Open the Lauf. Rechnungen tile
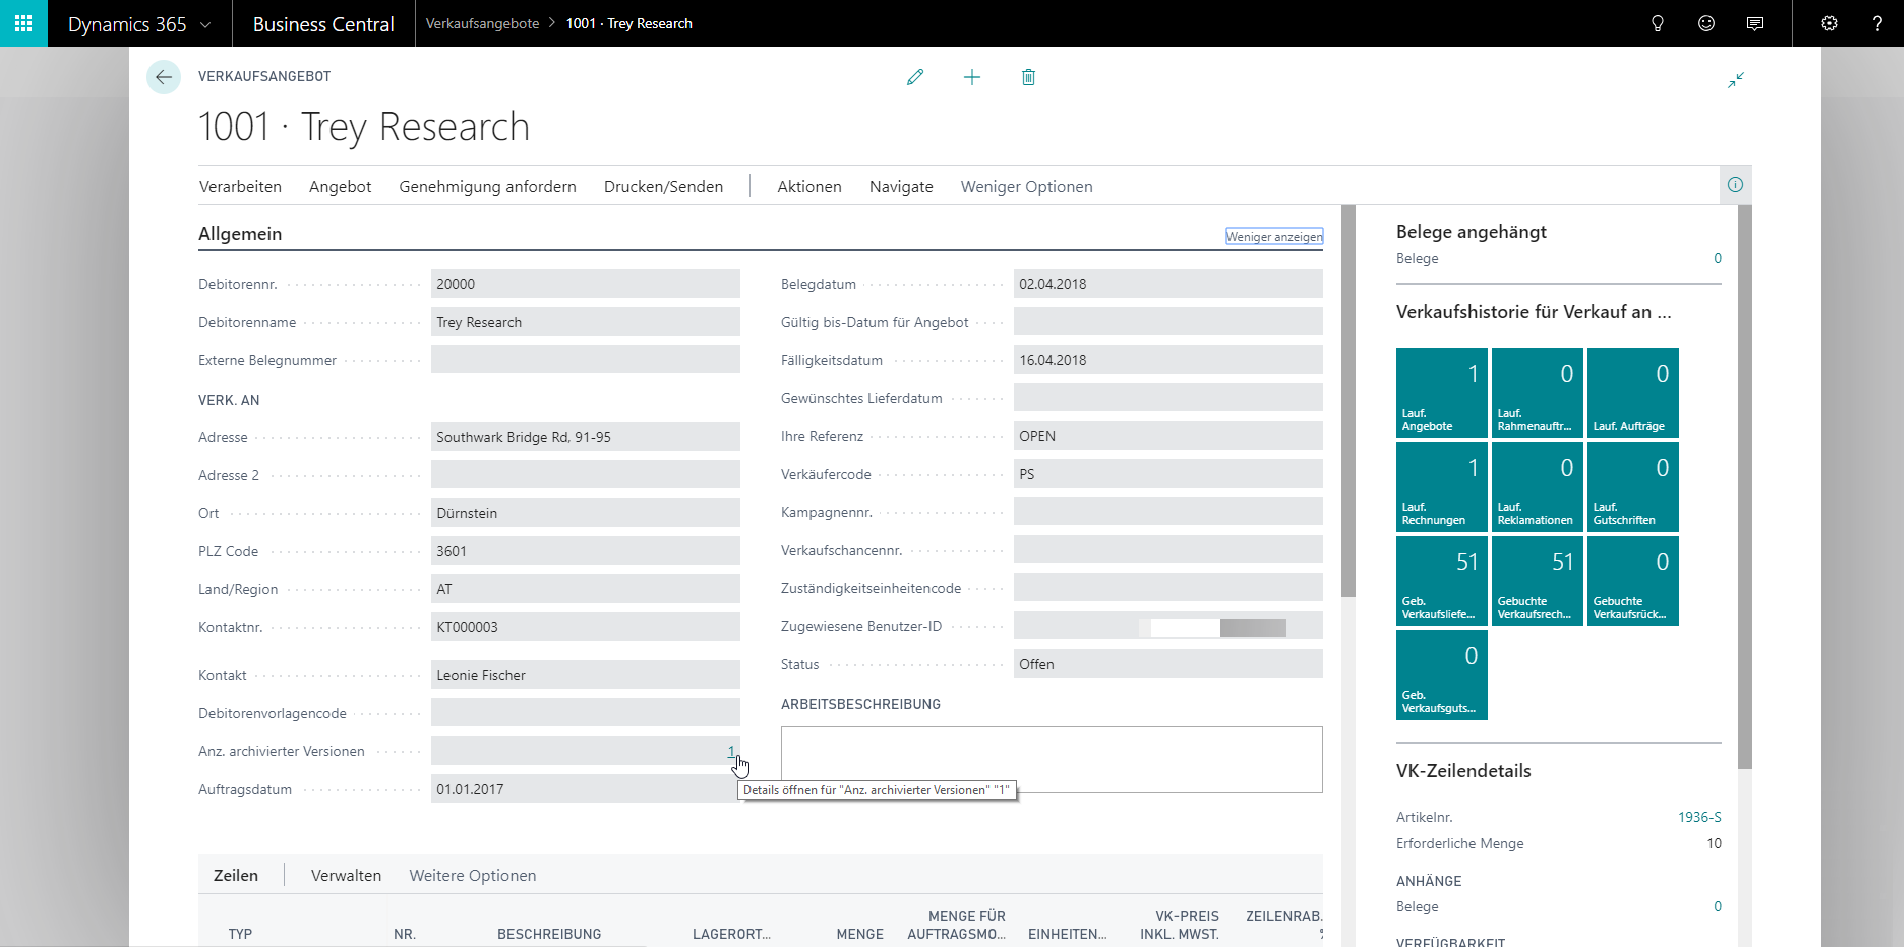The width and height of the screenshot is (1904, 947). point(1441,487)
